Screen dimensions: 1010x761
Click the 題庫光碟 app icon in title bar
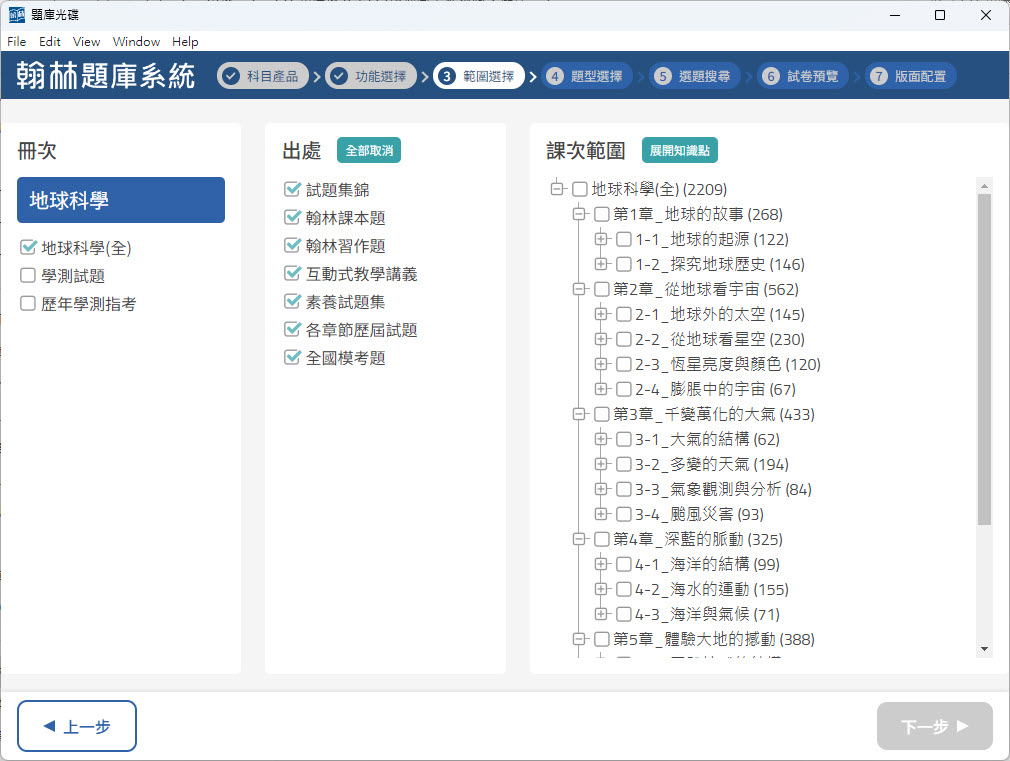pyautogui.click(x=16, y=15)
